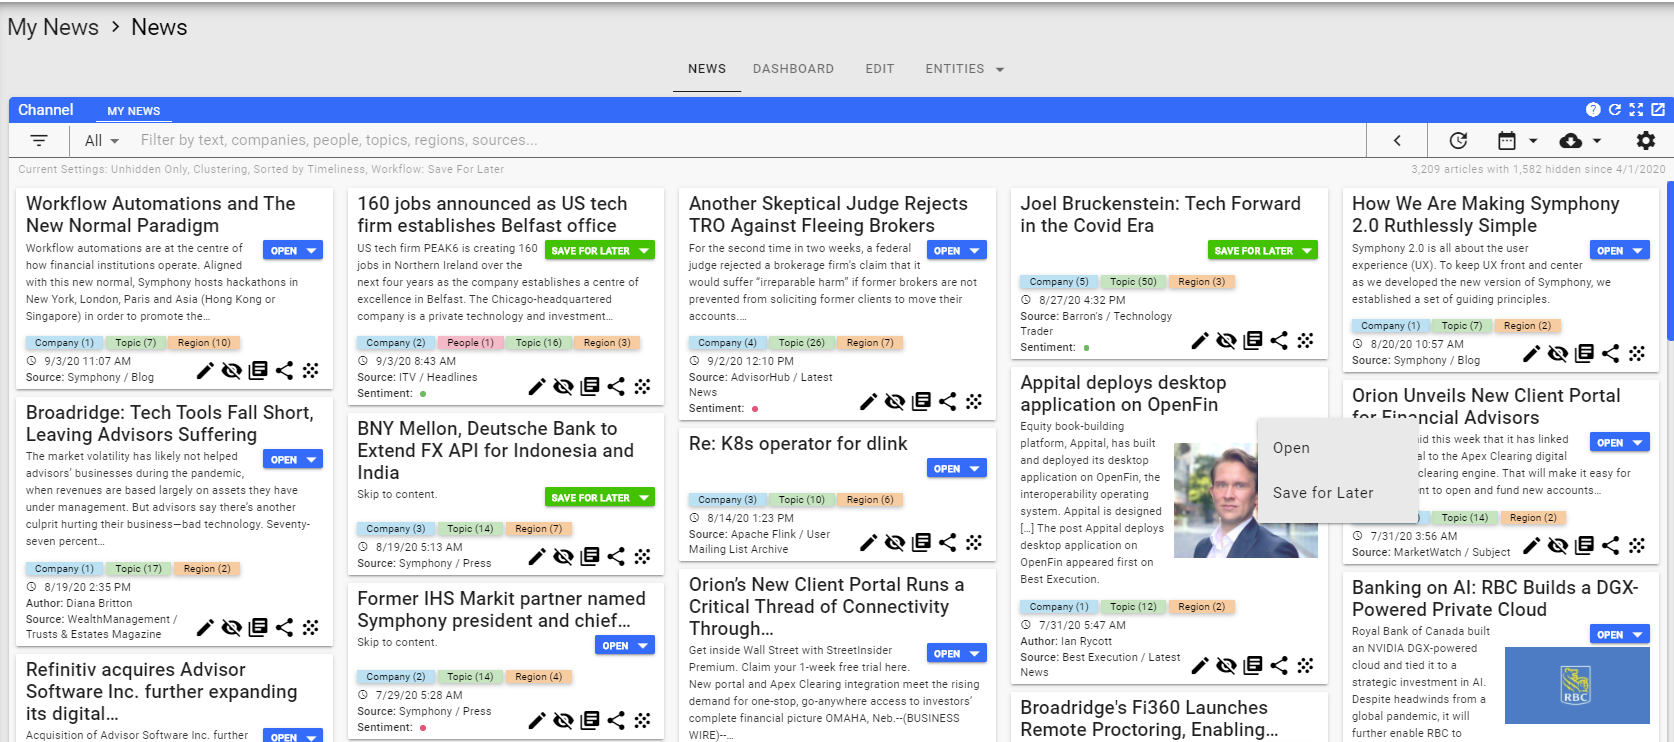This screenshot has height=742, width=1674.
Task: Click cluster dots icon on Joel Bruckenstein article
Action: click(1305, 341)
